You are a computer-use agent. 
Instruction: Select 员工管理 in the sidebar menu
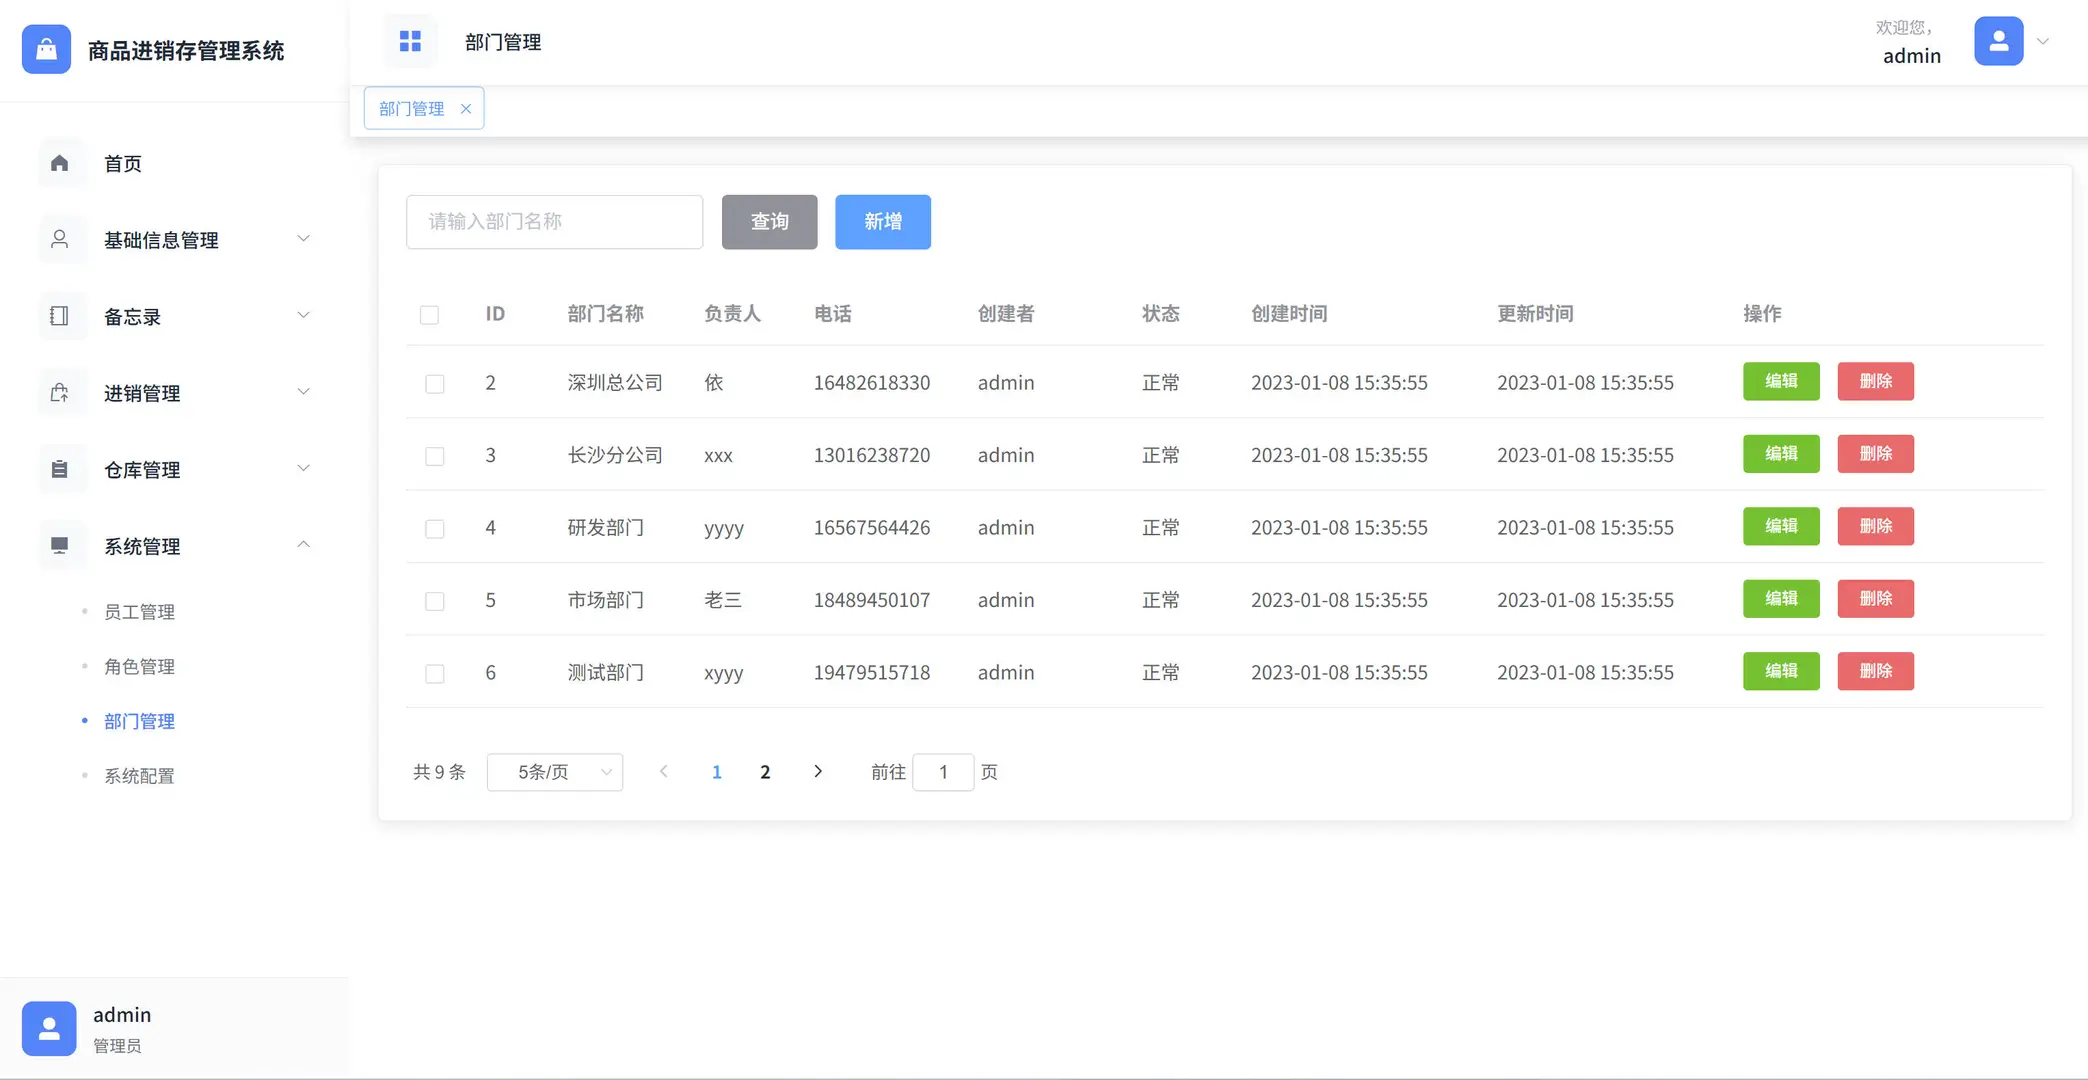139,611
